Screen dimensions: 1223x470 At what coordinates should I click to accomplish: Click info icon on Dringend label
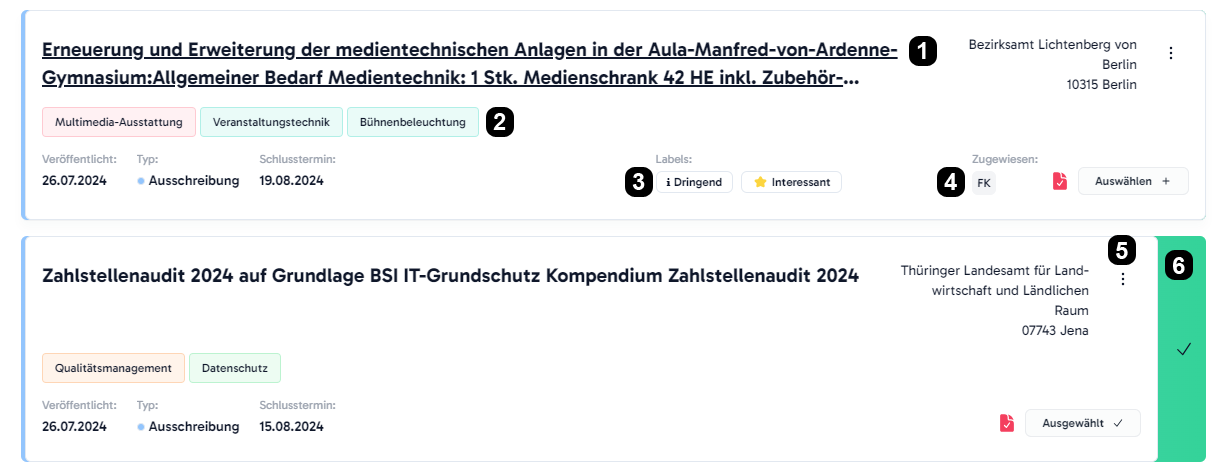(667, 182)
